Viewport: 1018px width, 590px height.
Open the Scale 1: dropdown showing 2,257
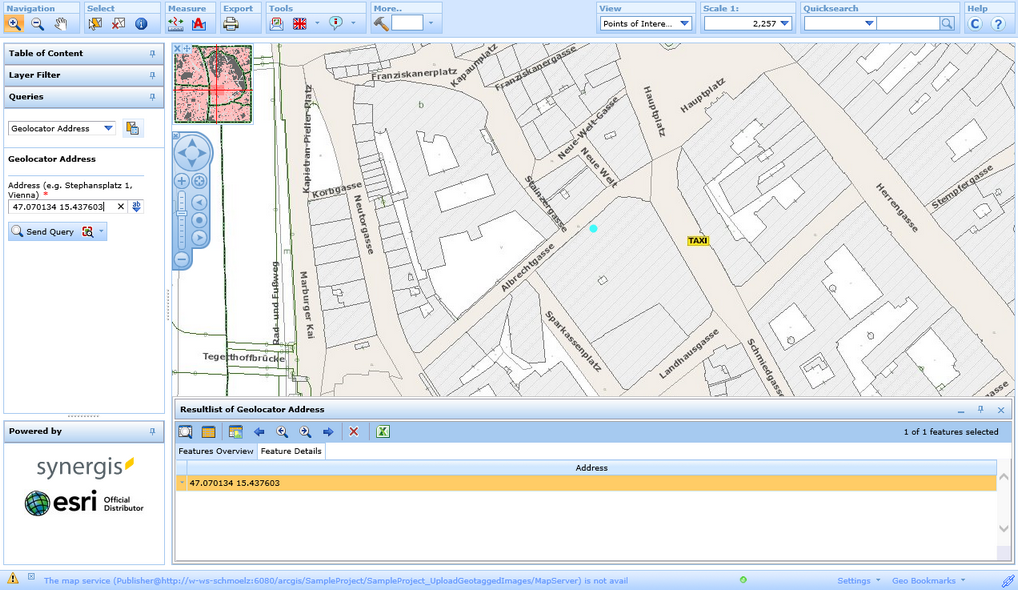[x=785, y=22]
